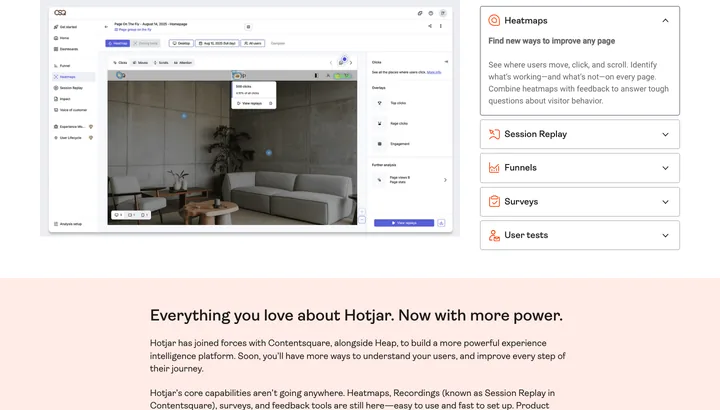Select the blue Heatmap mode button
Screen dimensions: 720x410
[x=118, y=43]
